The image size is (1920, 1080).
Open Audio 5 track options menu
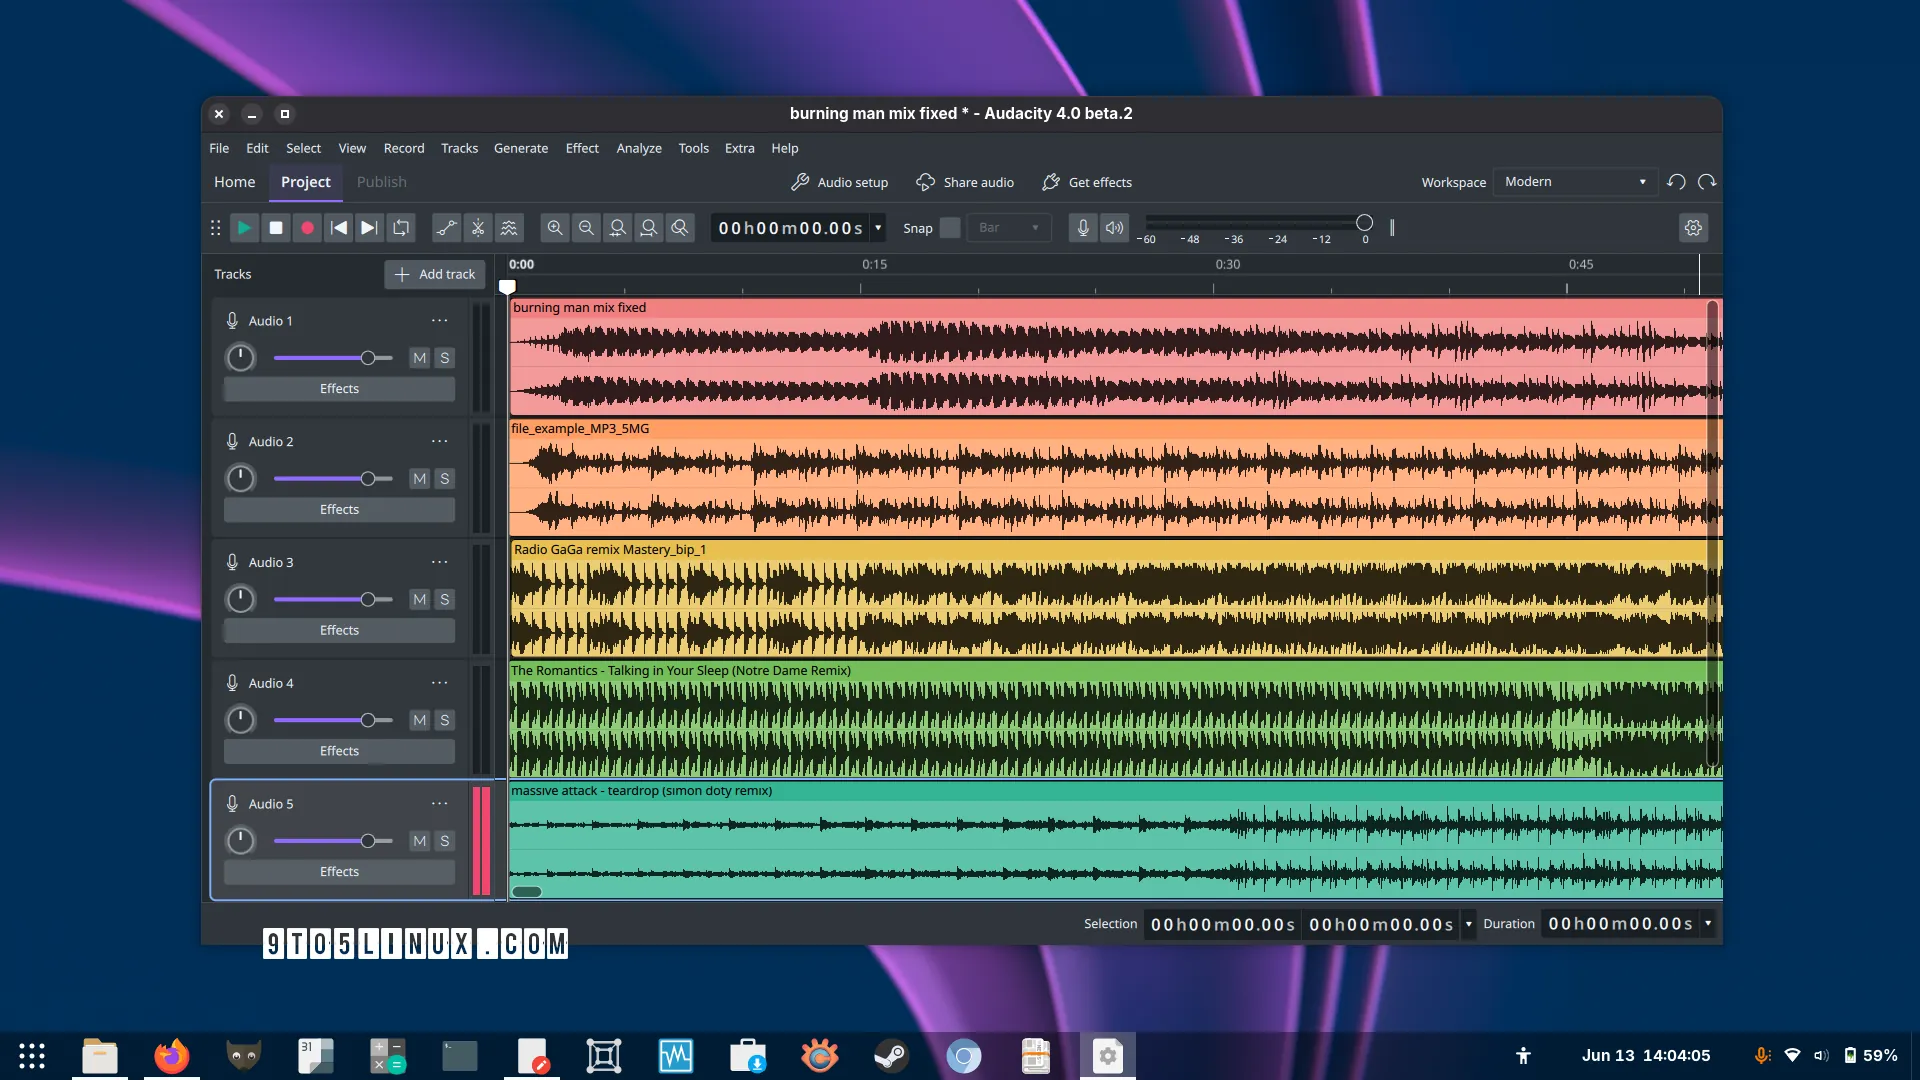440,804
